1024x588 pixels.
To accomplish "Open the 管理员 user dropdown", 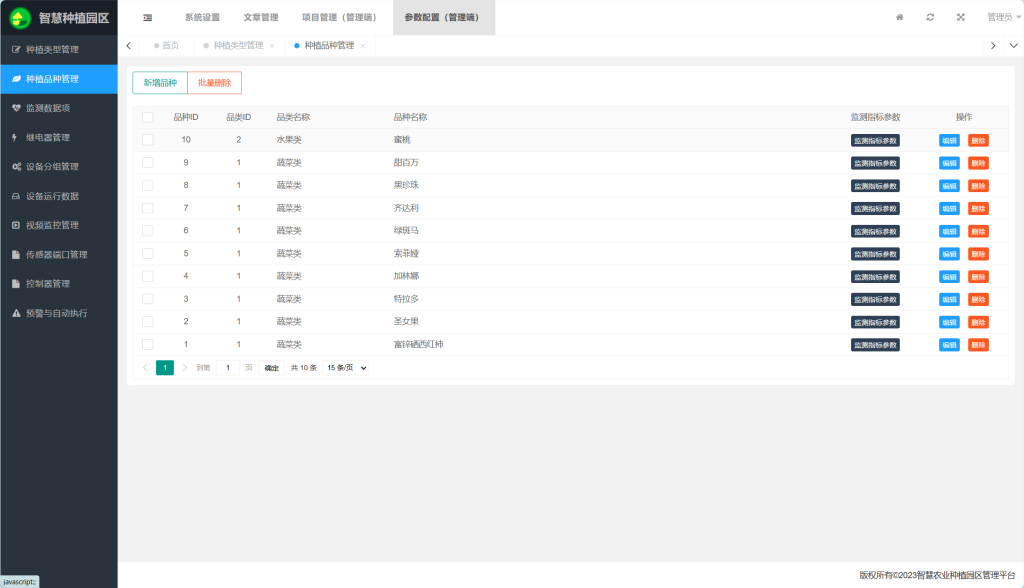I will point(1000,17).
